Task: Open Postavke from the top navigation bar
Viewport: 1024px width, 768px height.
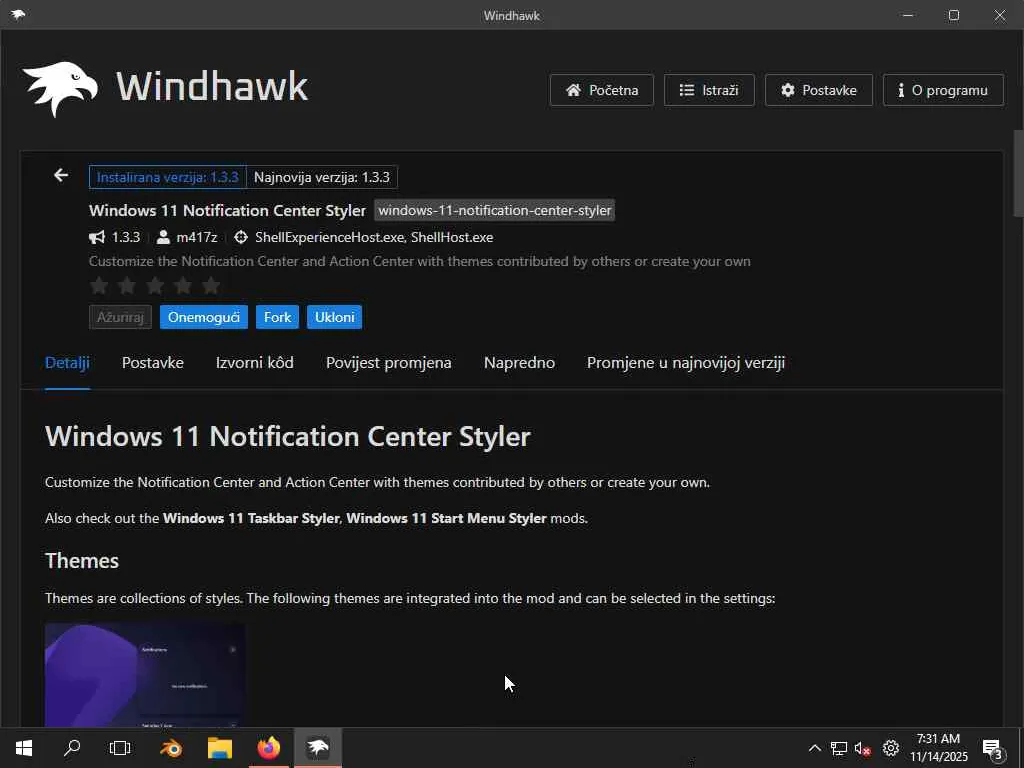Action: (818, 90)
